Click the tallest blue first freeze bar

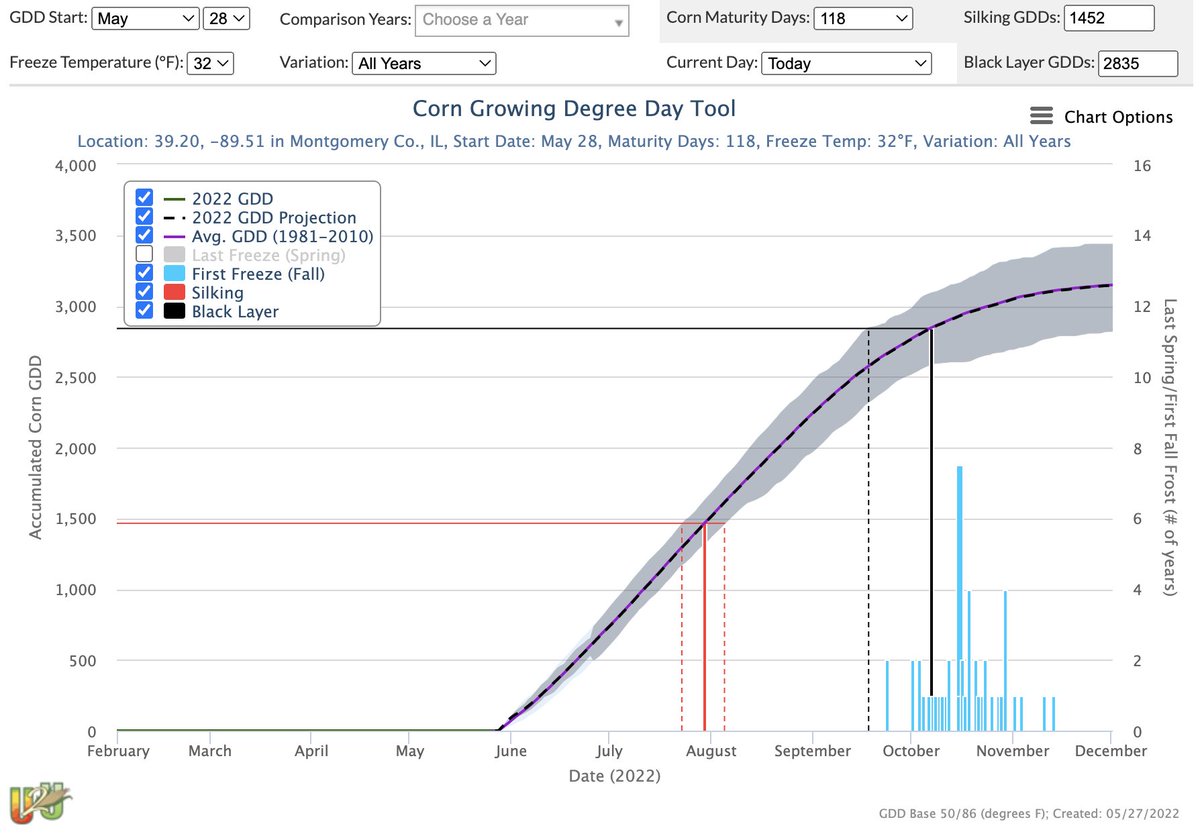(x=959, y=599)
